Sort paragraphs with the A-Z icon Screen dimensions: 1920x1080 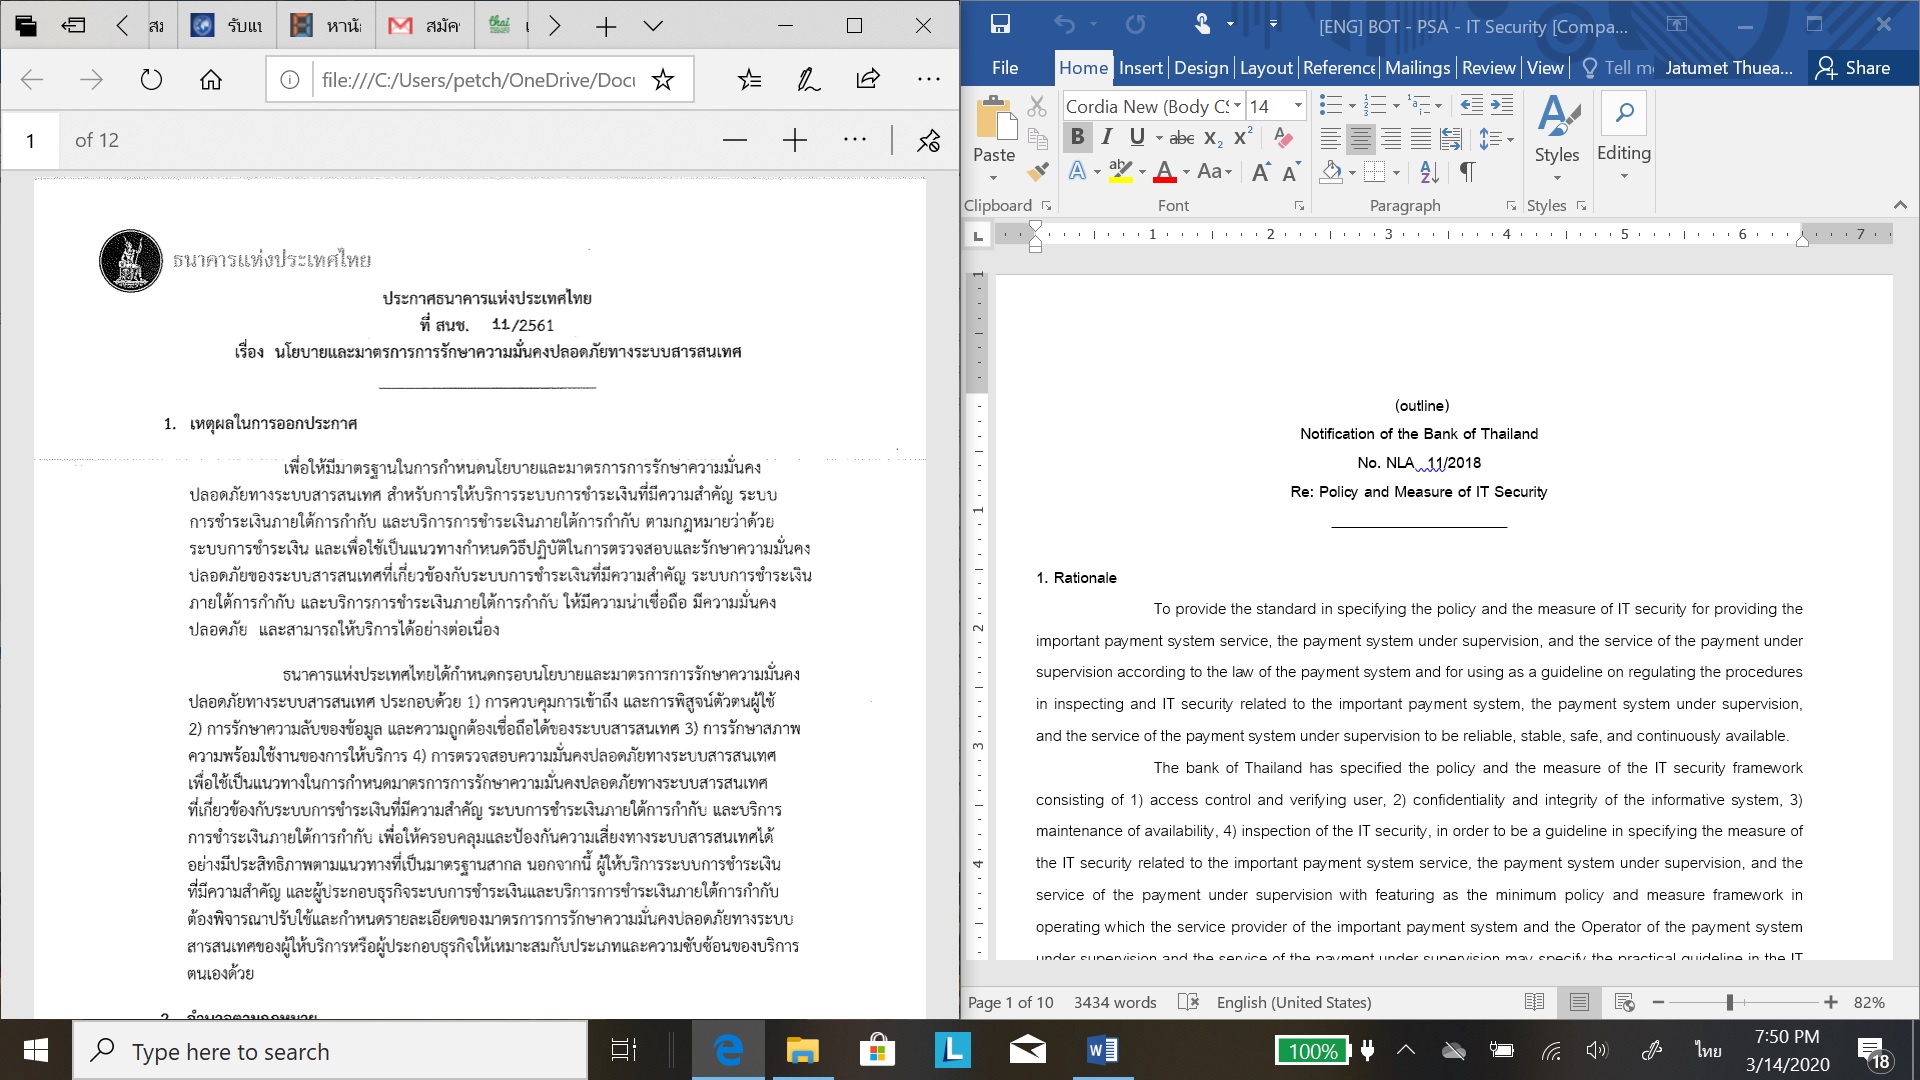pos(1429,172)
